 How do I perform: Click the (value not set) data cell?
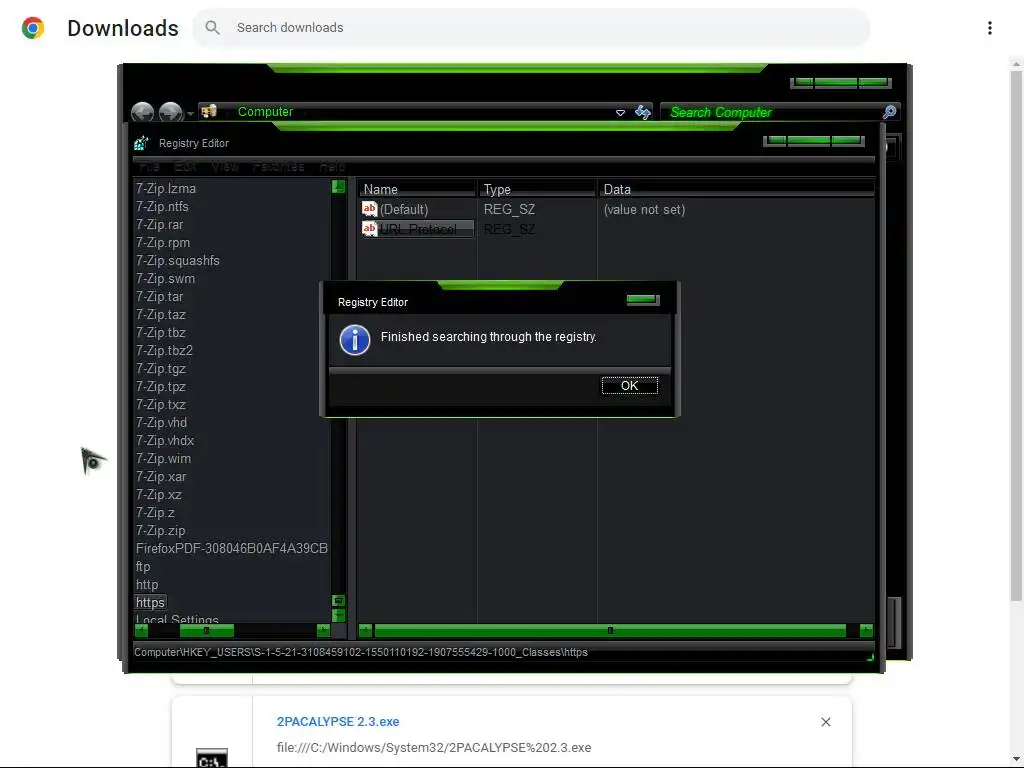click(644, 210)
